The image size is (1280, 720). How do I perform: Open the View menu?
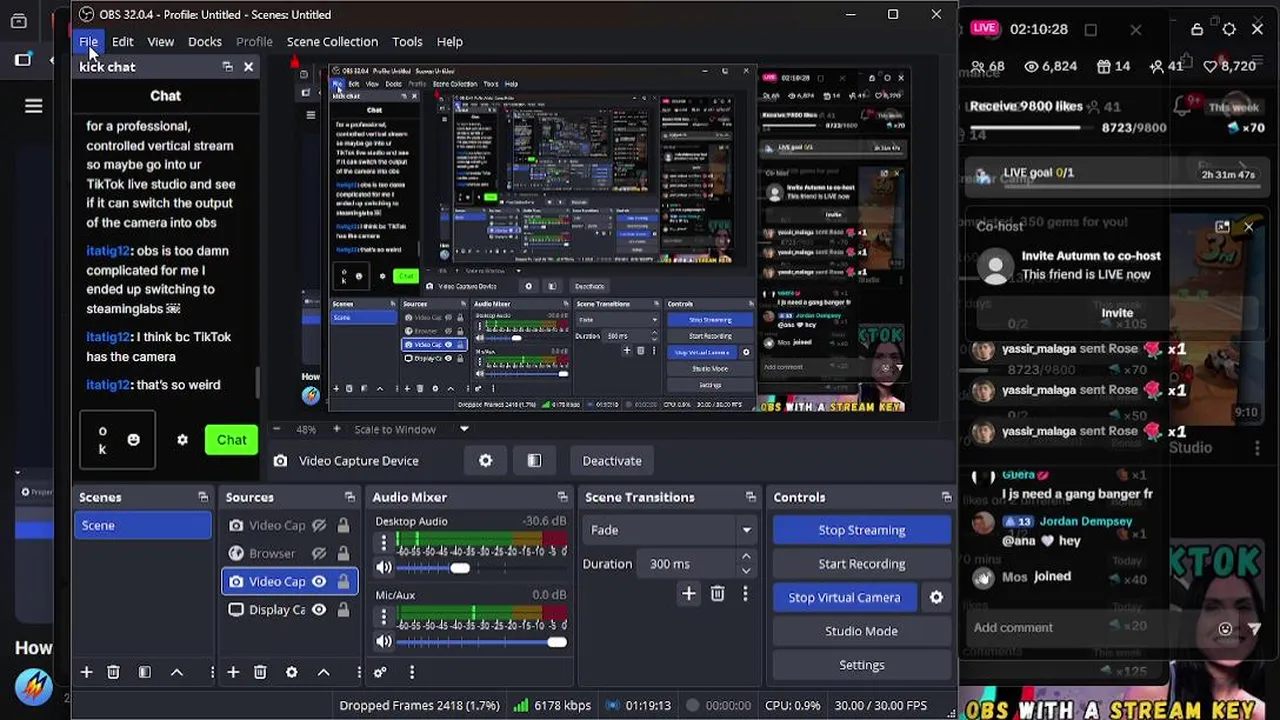(x=160, y=42)
